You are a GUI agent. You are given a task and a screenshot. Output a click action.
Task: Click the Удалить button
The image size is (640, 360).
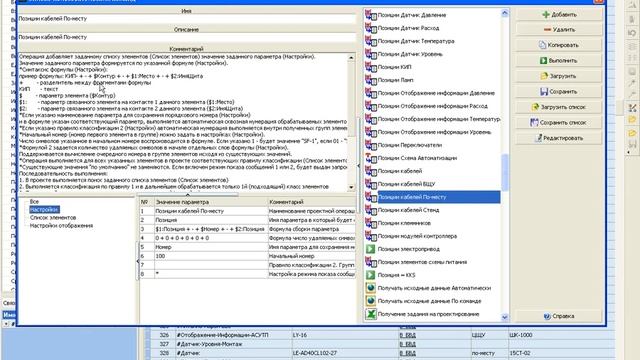(x=559, y=30)
